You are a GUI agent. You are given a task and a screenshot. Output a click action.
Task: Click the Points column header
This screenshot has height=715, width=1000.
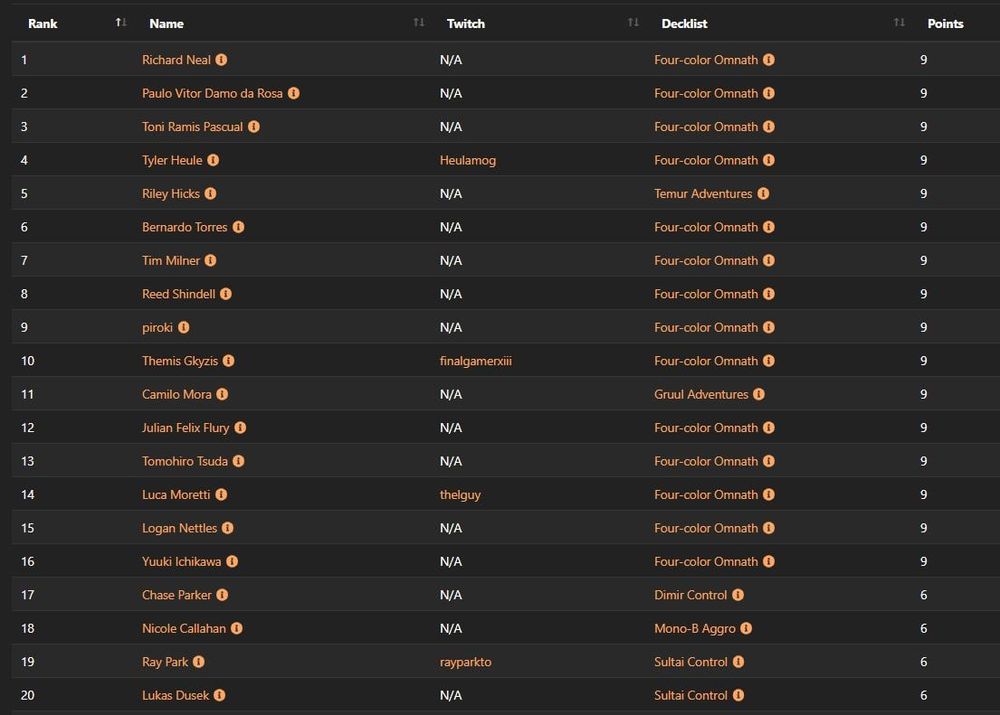[x=945, y=23]
